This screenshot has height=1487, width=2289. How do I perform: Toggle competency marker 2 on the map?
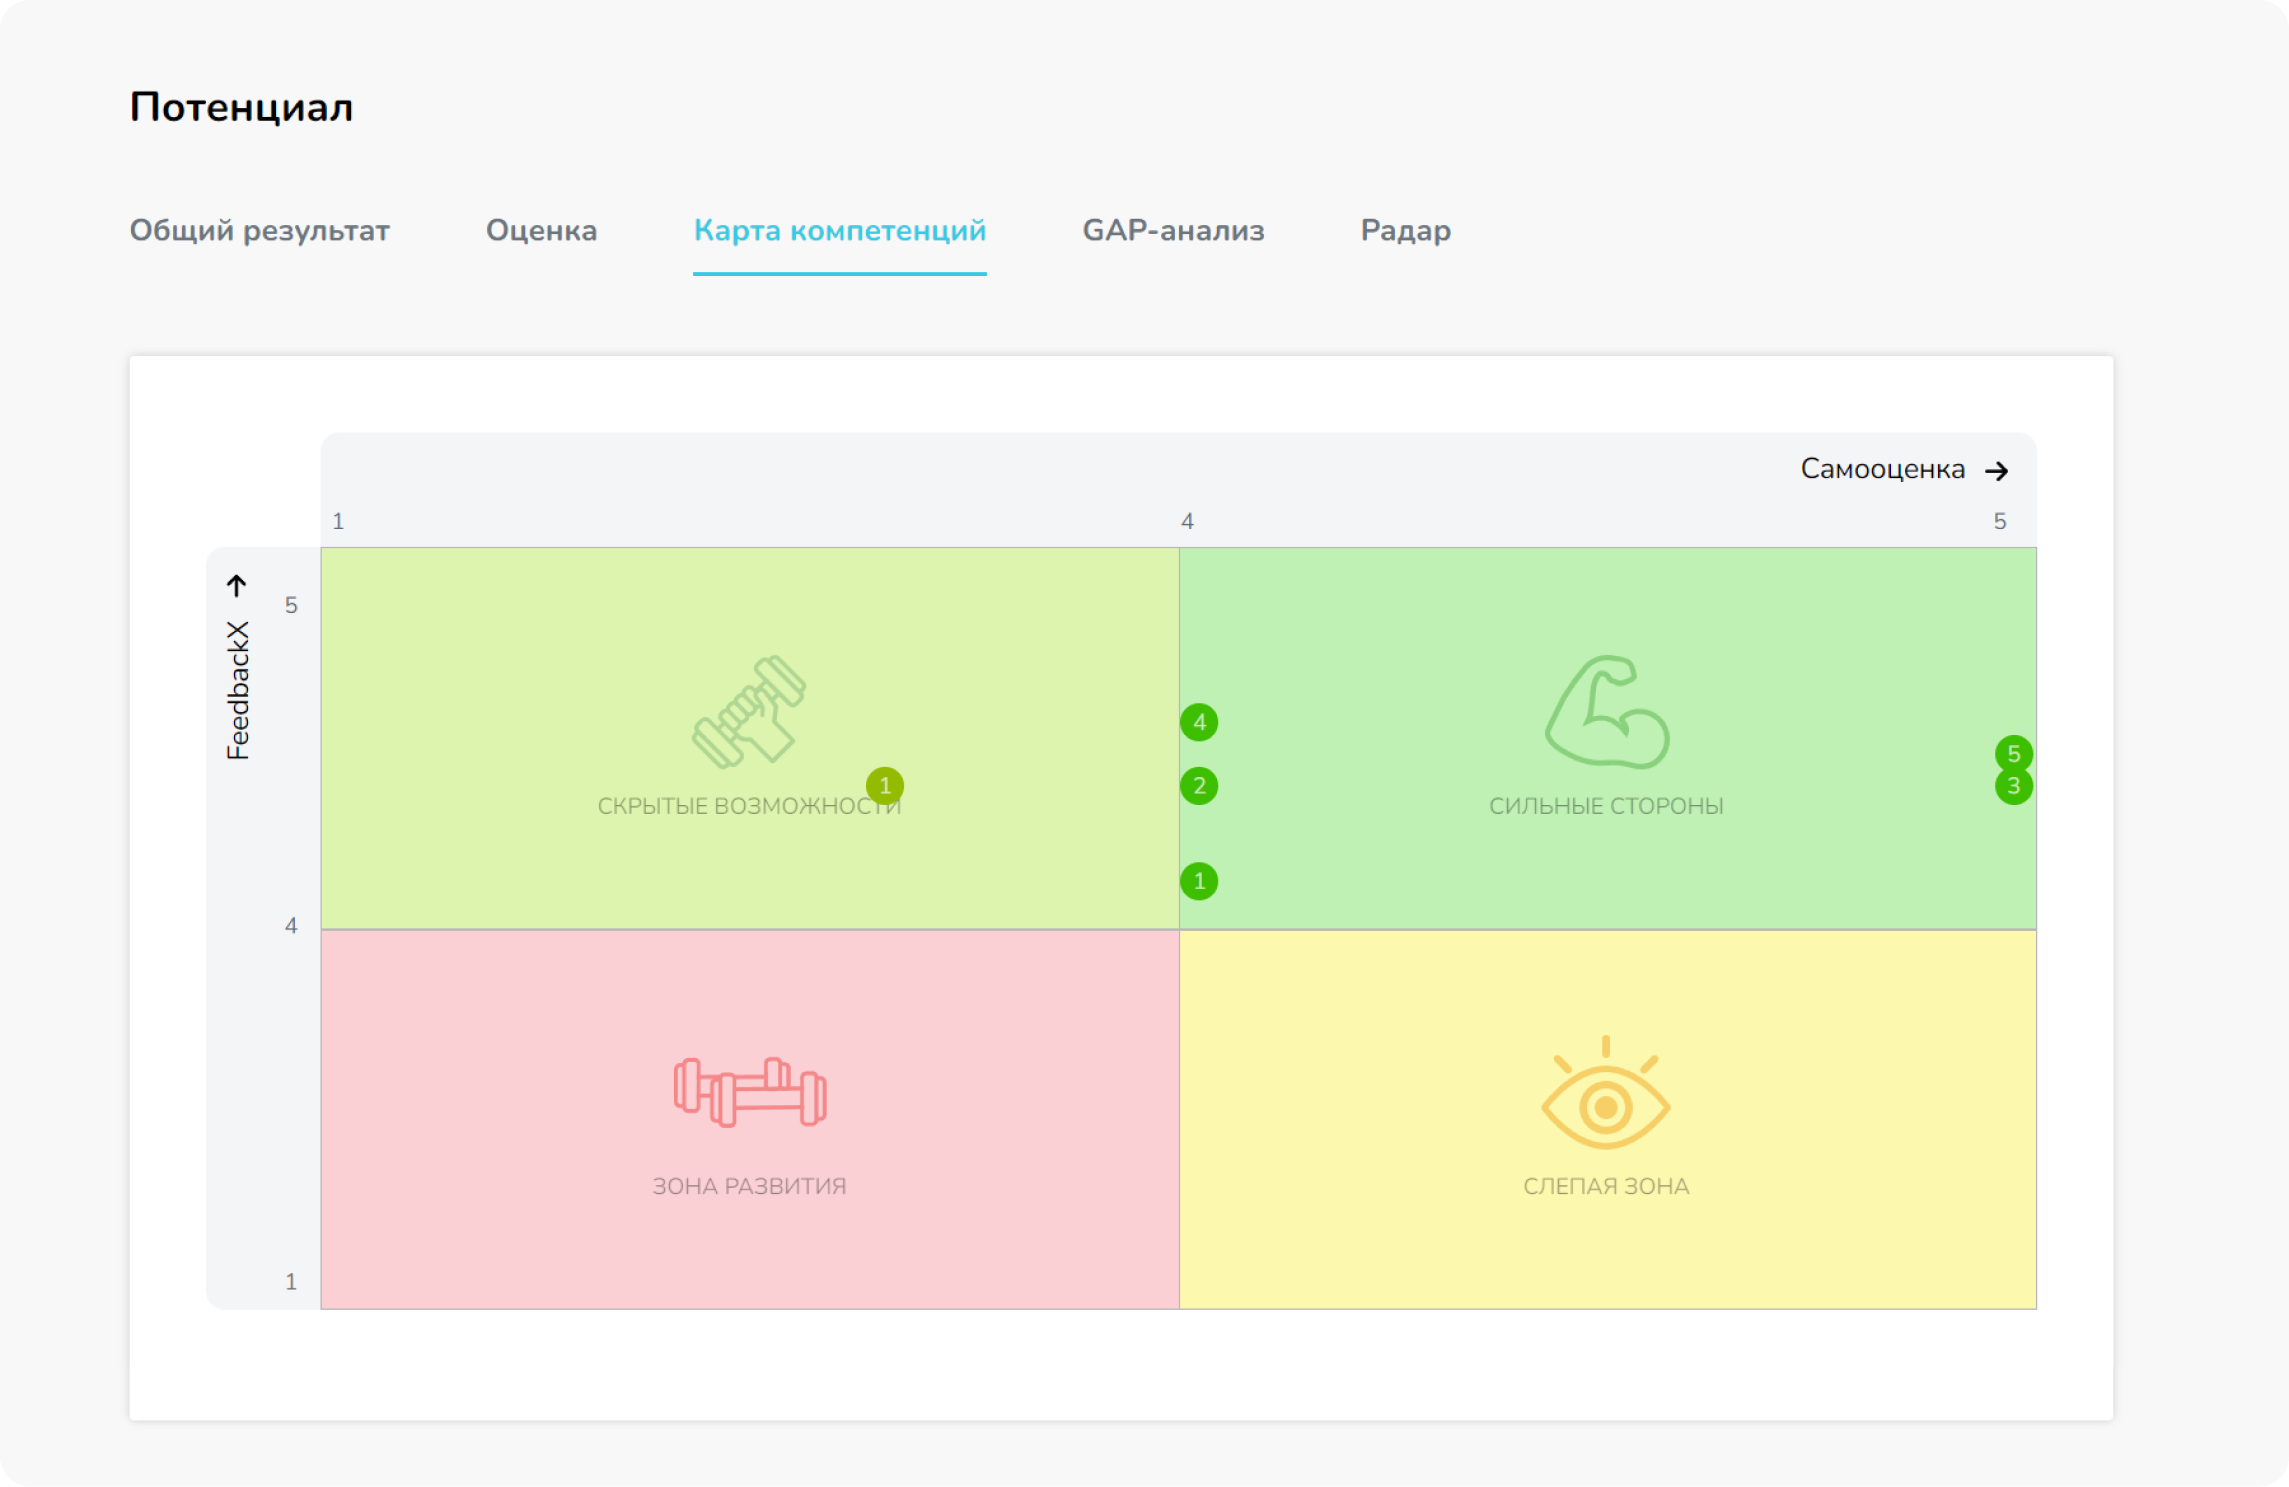1199,786
